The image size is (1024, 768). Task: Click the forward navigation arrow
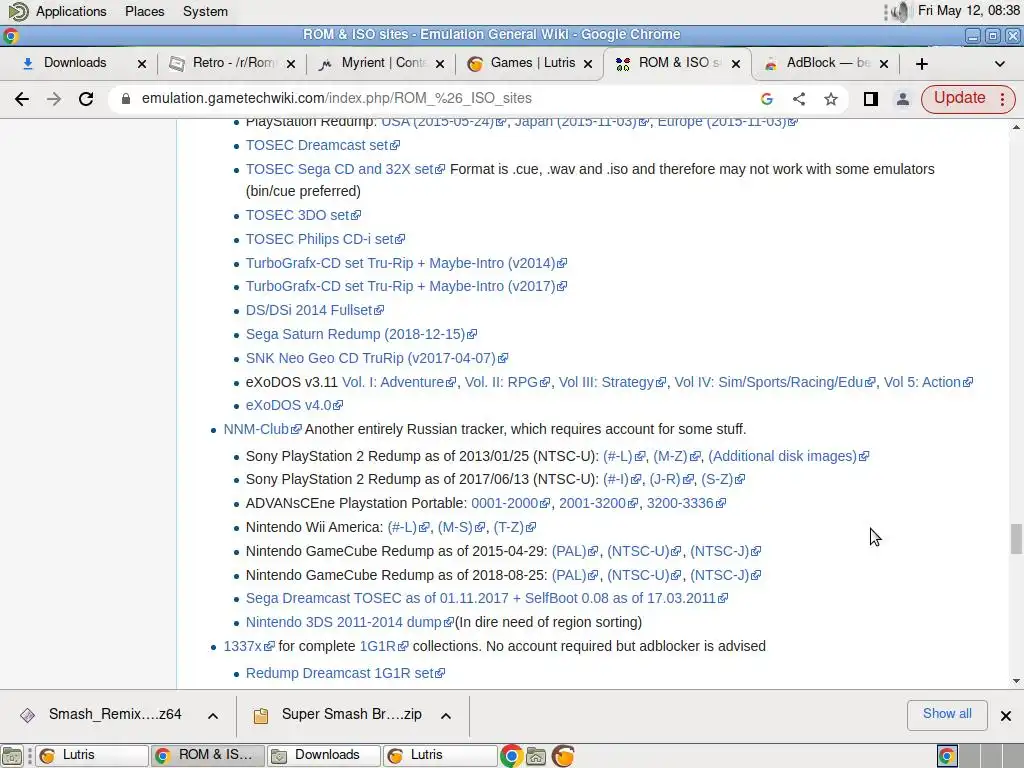point(54,99)
